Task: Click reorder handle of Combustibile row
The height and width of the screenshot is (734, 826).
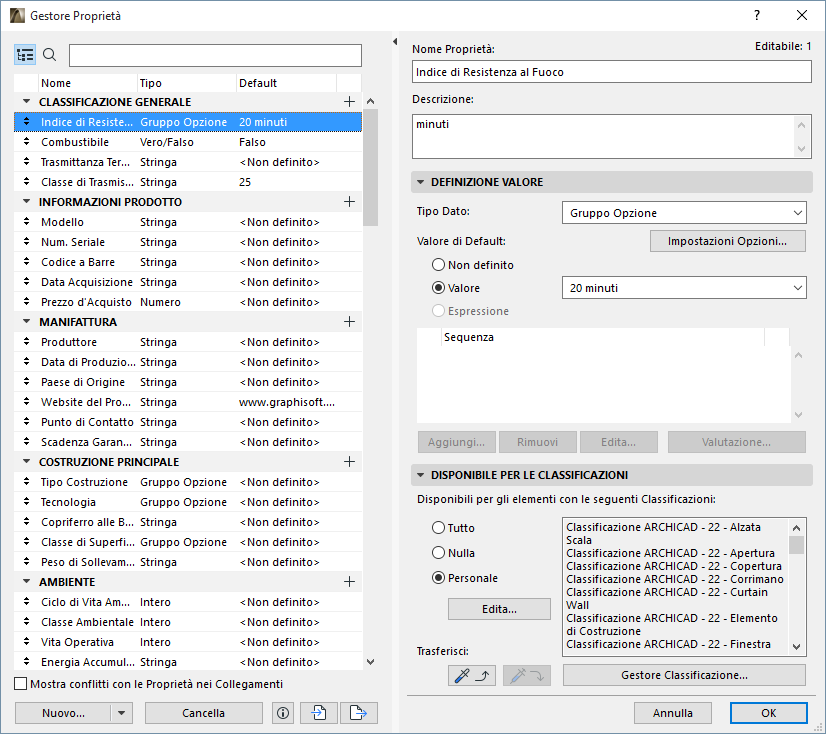Action: point(26,142)
